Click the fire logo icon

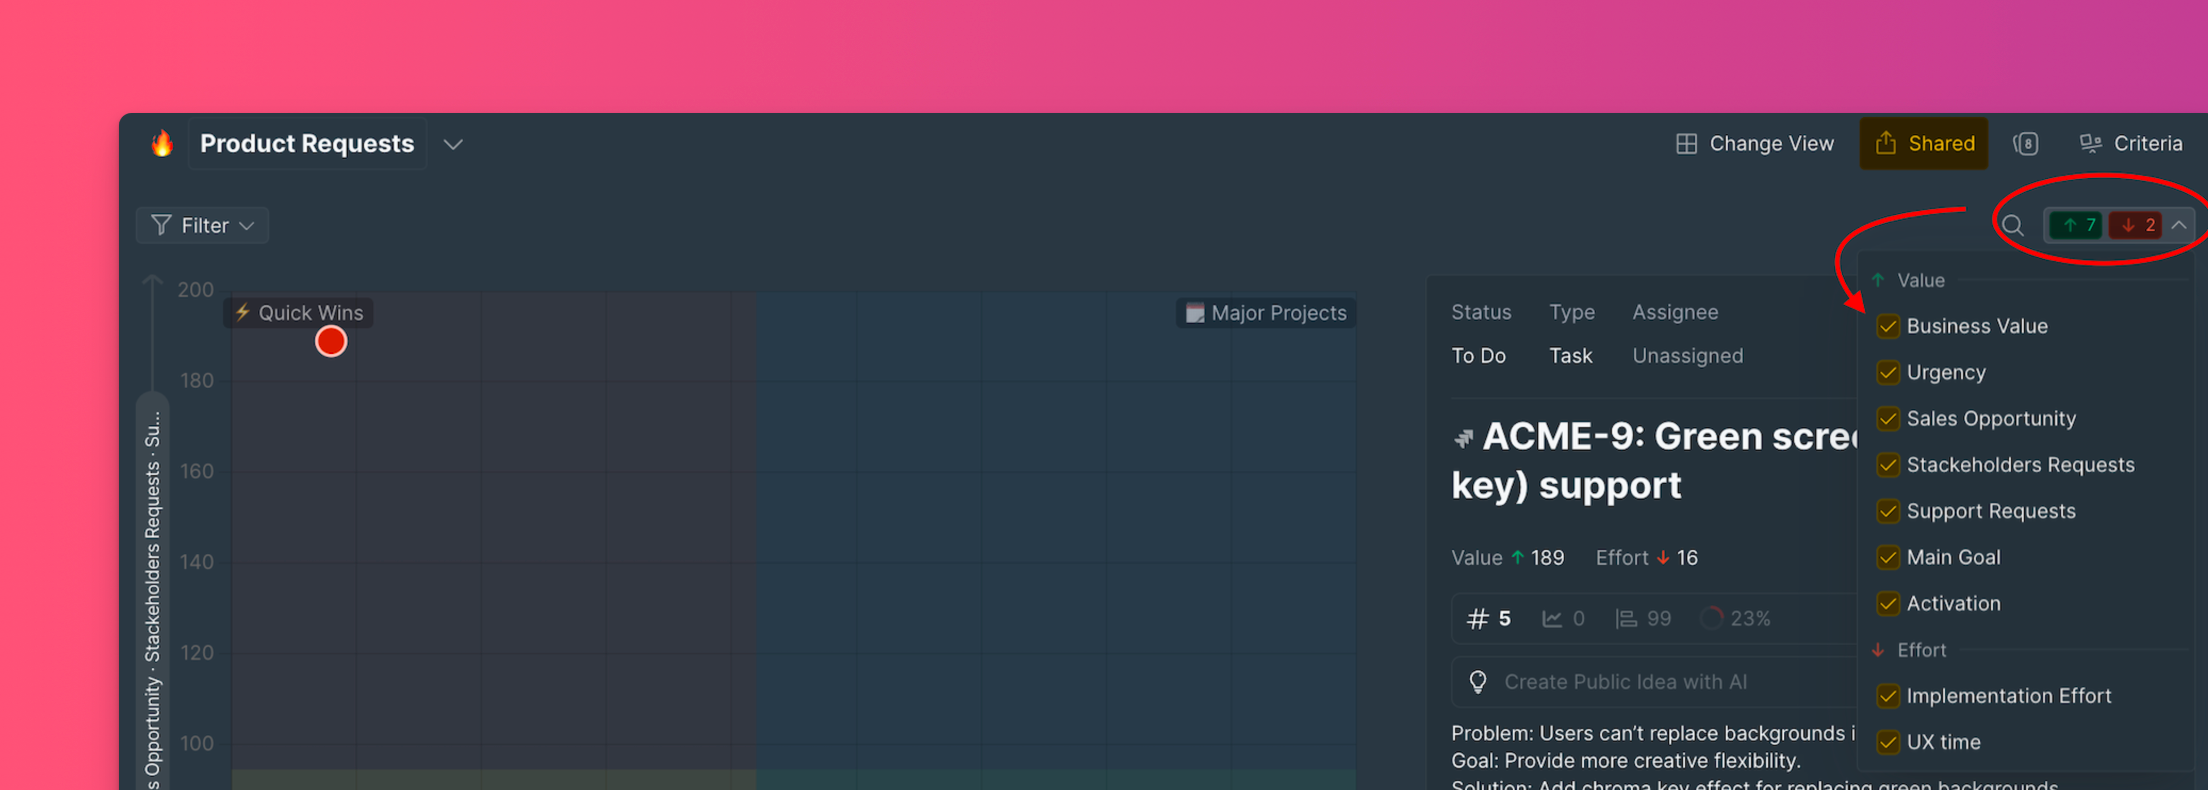pyautogui.click(x=162, y=144)
